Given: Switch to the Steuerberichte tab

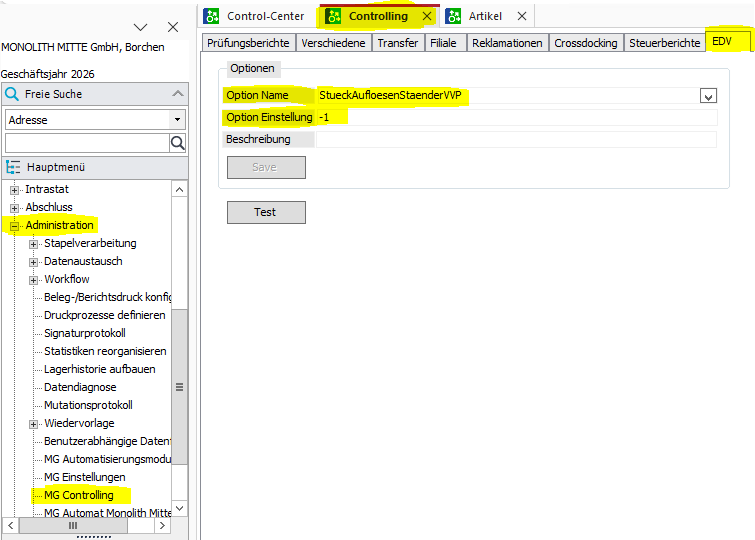Looking at the screenshot, I should pos(664,43).
